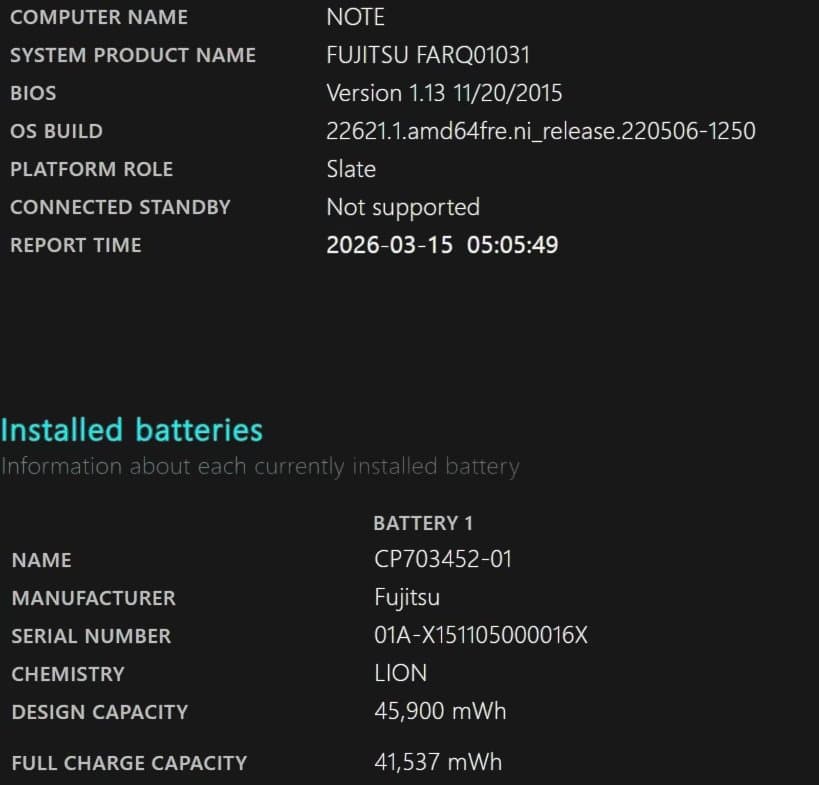819x785 pixels.
Task: Click the 45,900 mWh design capacity value
Action: click(440, 711)
